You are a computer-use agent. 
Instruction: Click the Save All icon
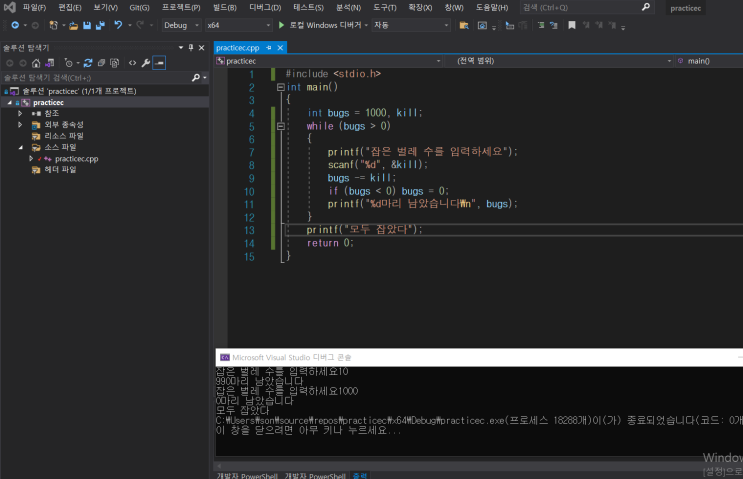[100, 25]
